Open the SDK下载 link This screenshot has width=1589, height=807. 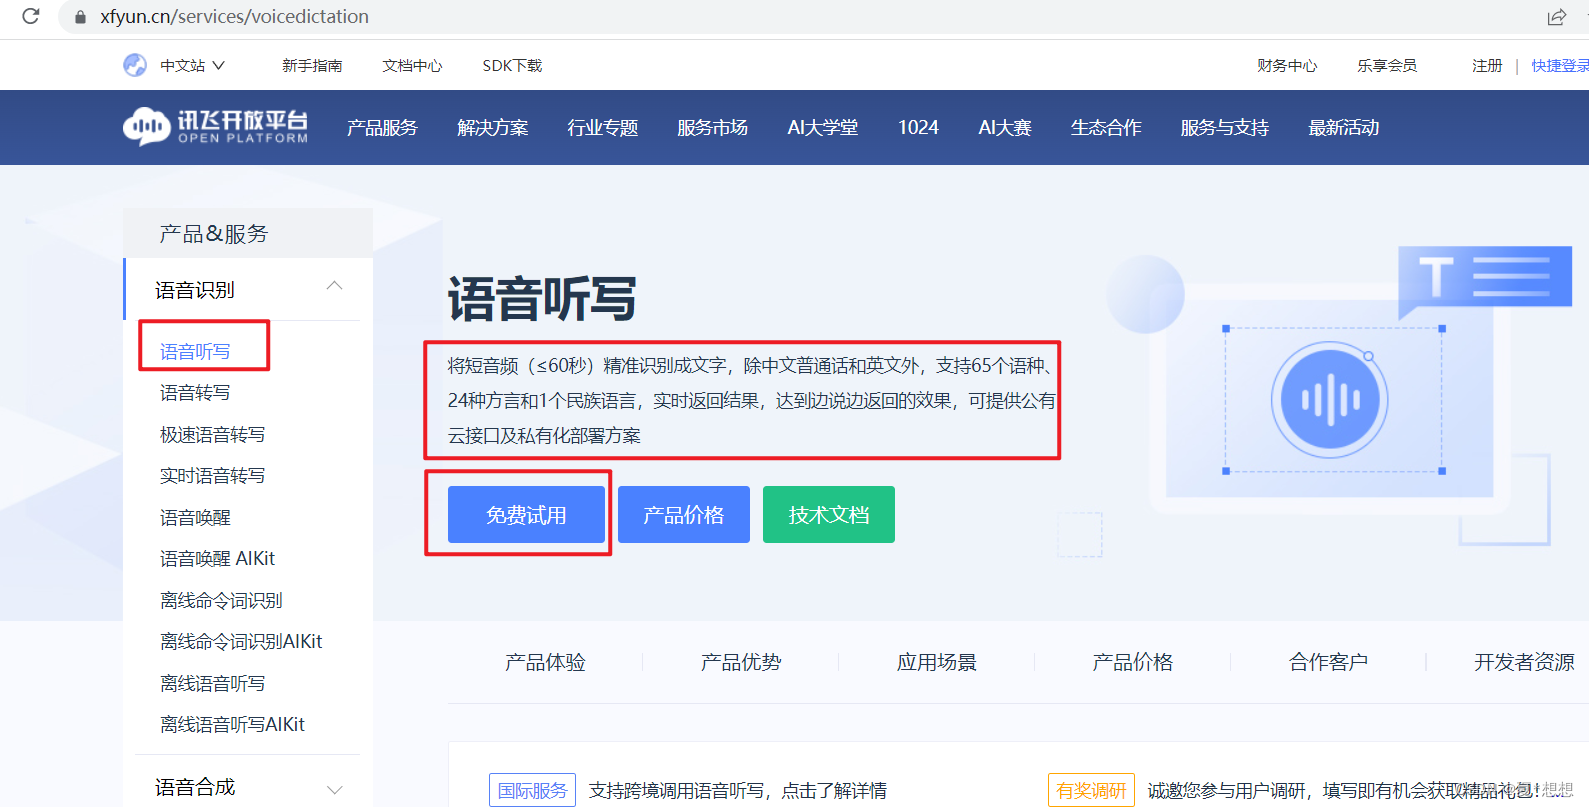click(x=512, y=65)
